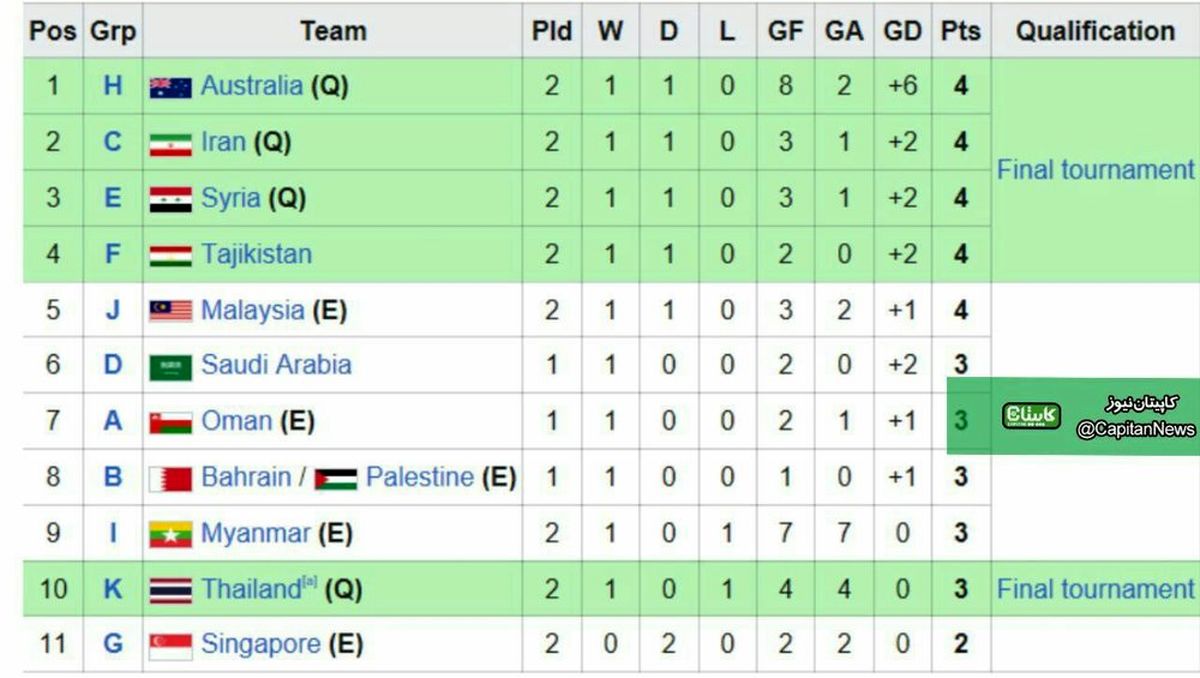Click the green Capitan News logo
The width and height of the screenshot is (1200, 678).
(x=1031, y=416)
